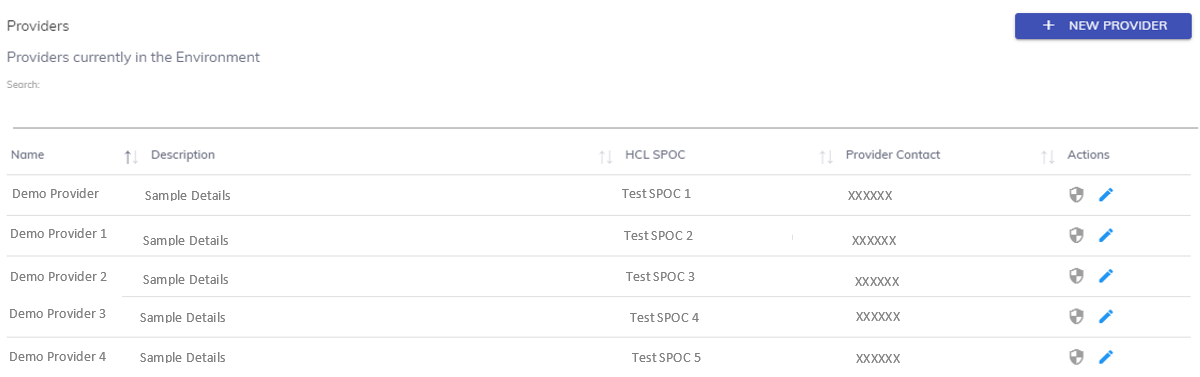
Task: Click the shield icon for Demo Provider
Action: pos(1076,195)
